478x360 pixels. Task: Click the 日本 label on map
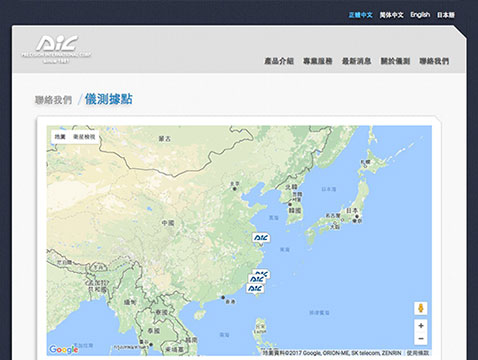coord(352,211)
